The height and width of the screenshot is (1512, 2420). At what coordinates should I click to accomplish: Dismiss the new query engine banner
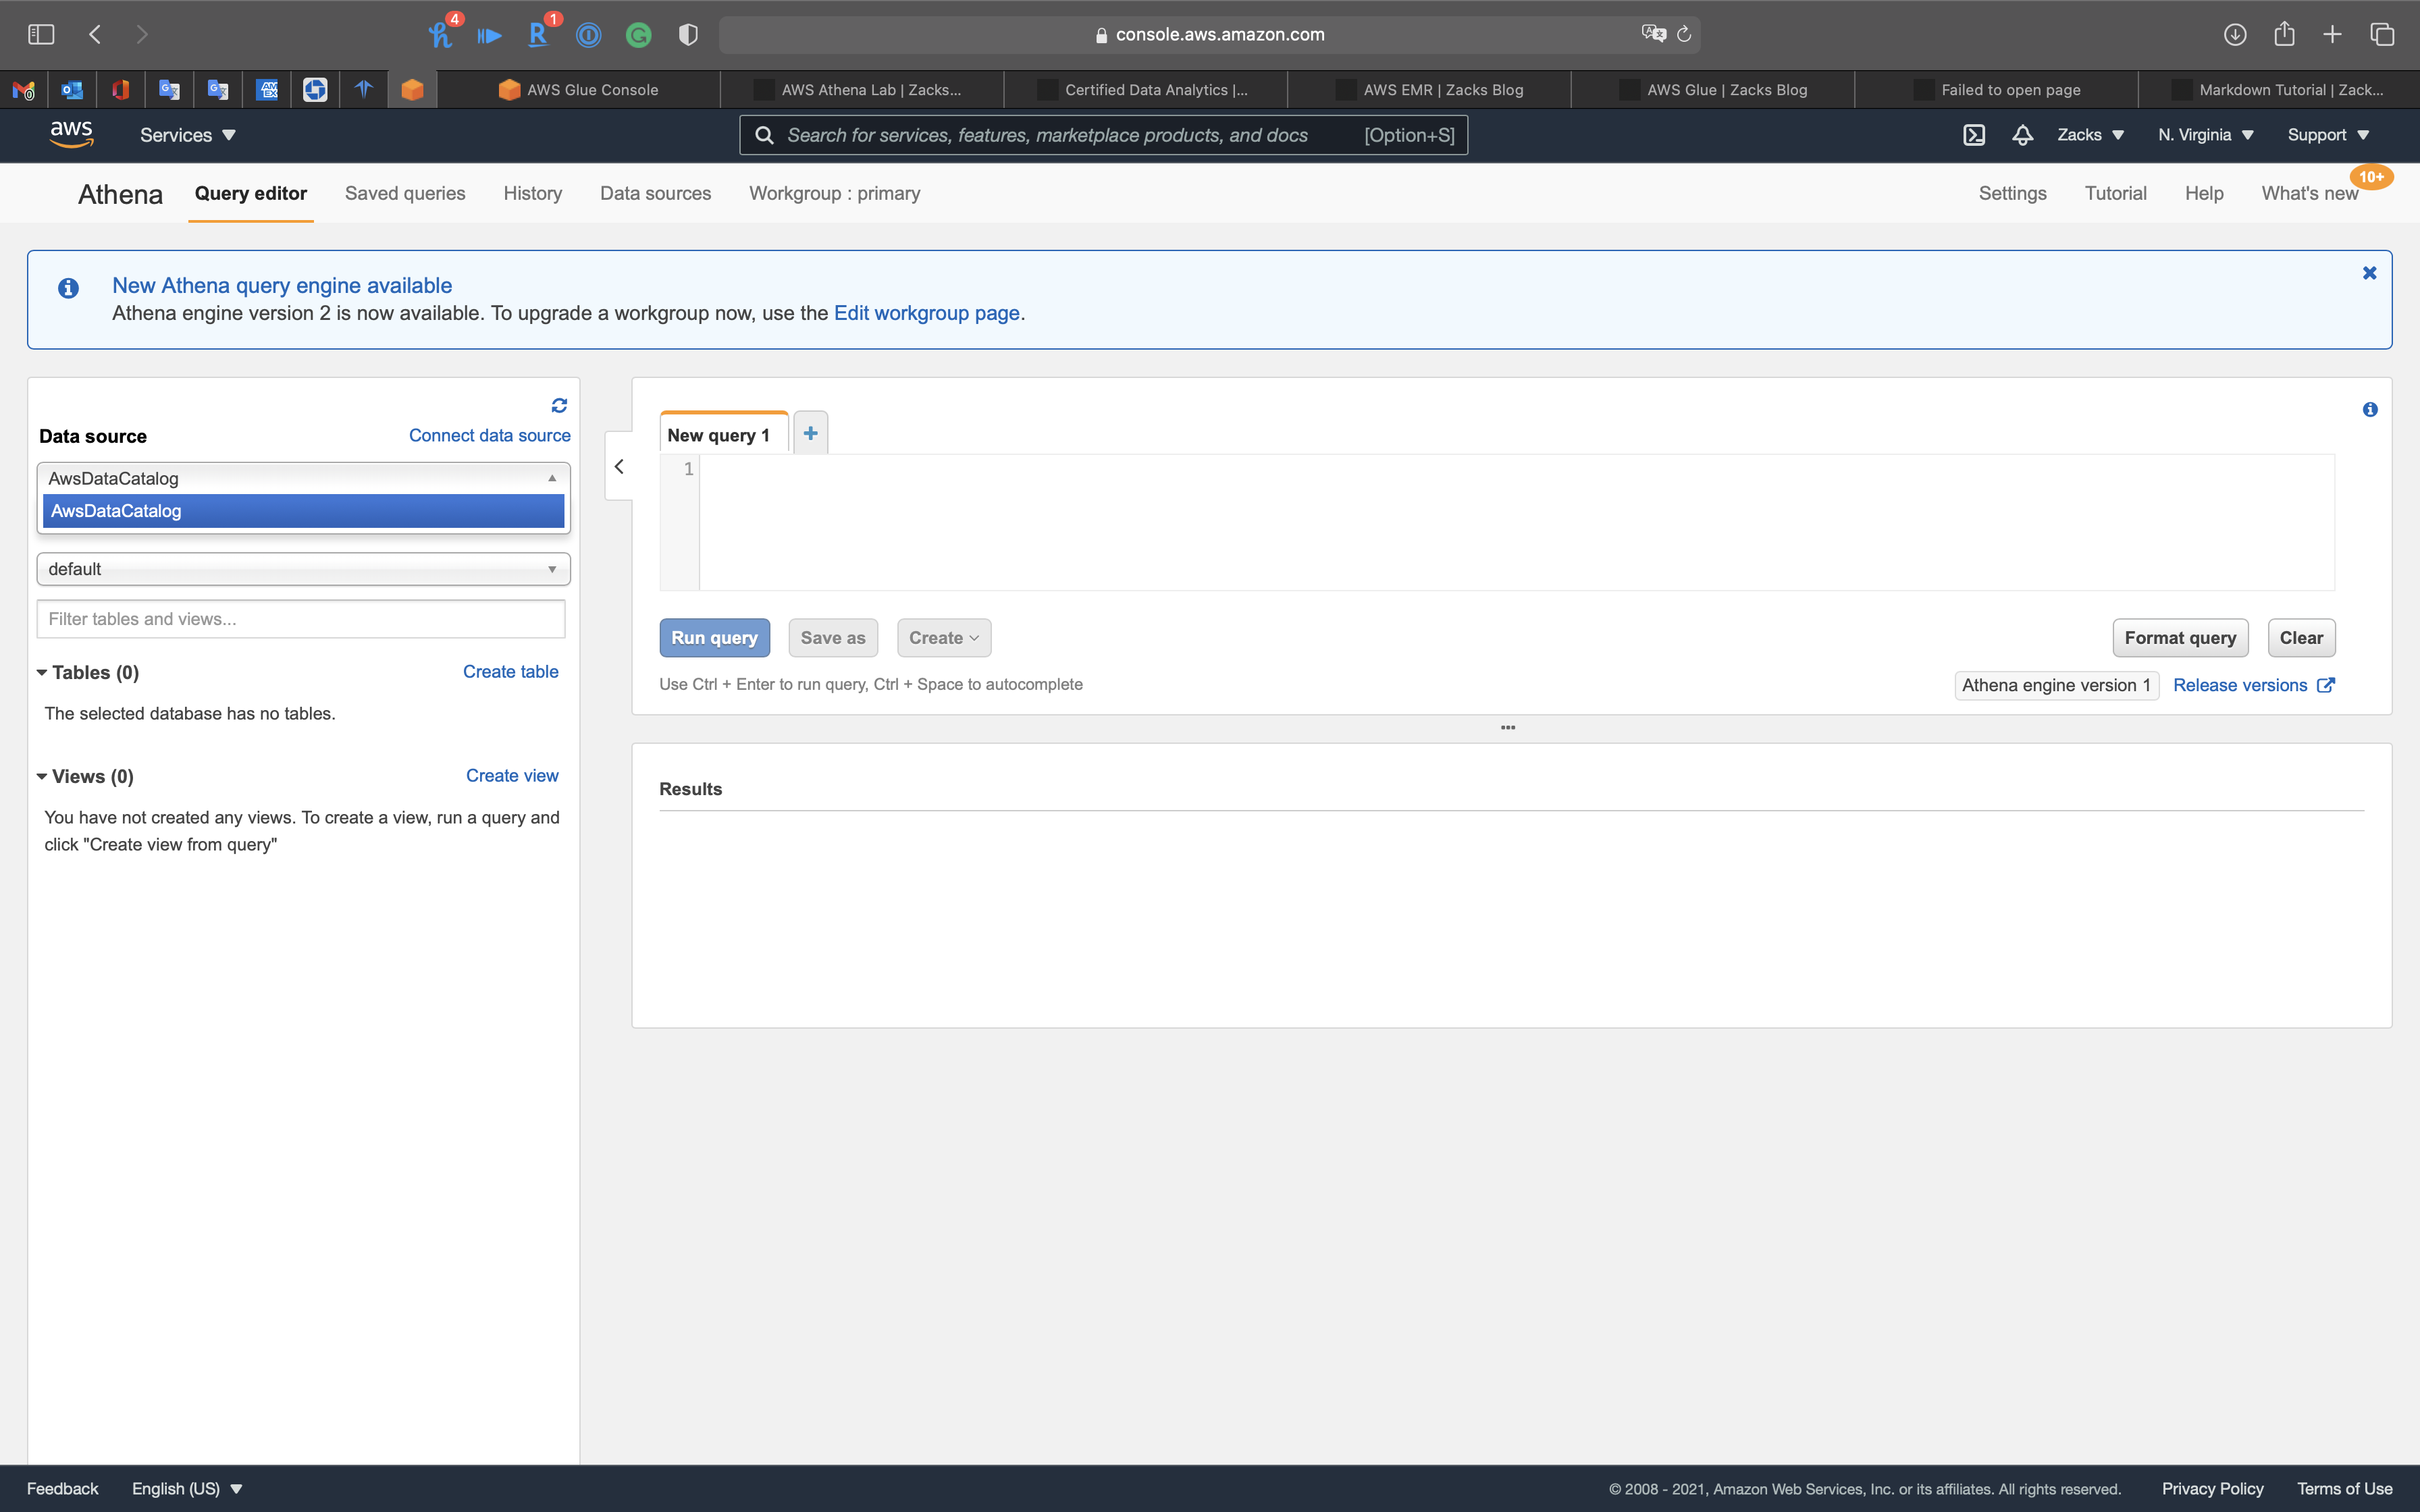(2369, 273)
